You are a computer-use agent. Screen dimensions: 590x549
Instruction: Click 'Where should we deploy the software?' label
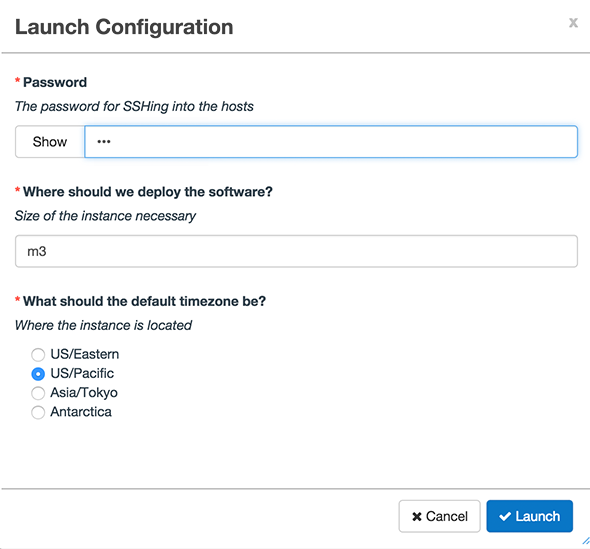(x=148, y=192)
